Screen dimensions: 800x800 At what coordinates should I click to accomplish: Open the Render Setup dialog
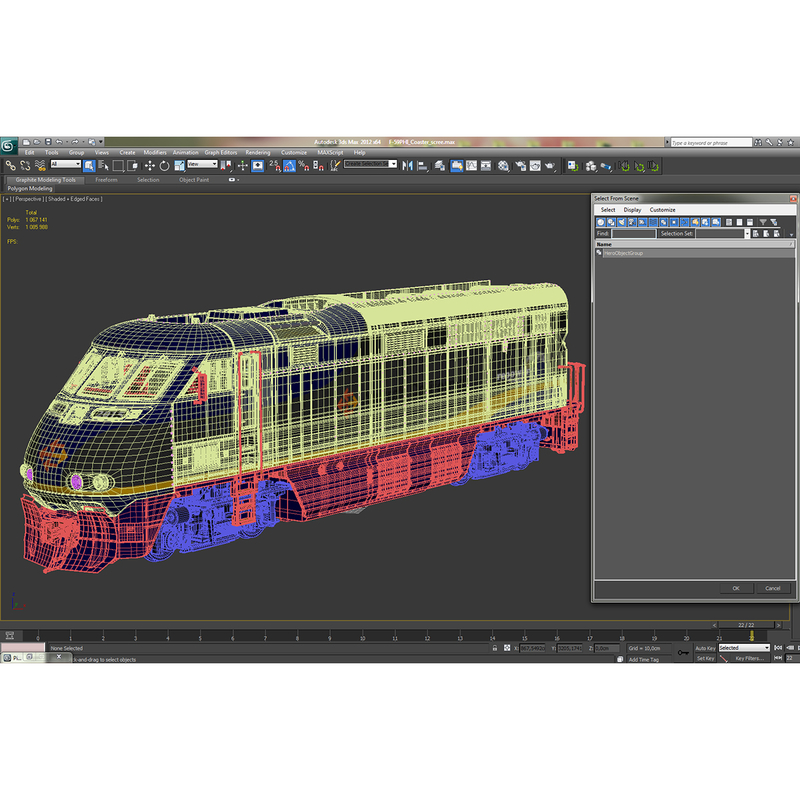[520, 166]
